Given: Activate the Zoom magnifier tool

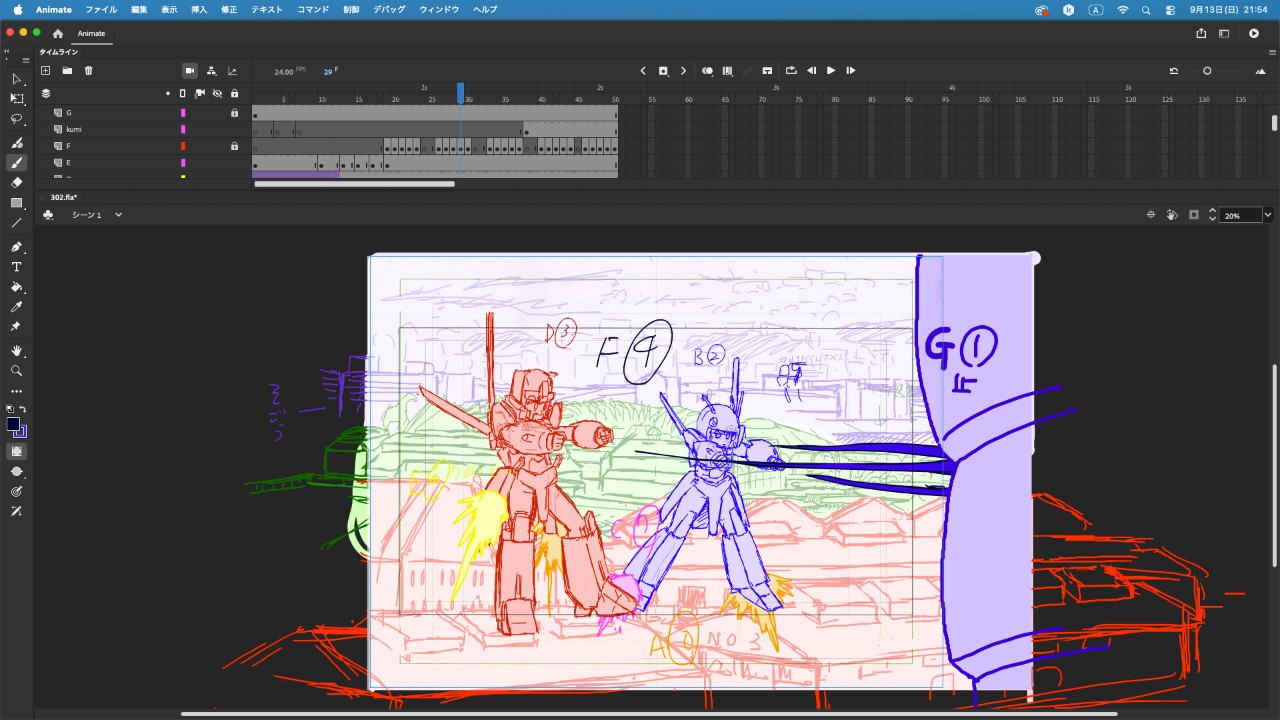Looking at the screenshot, I should click(x=16, y=371).
